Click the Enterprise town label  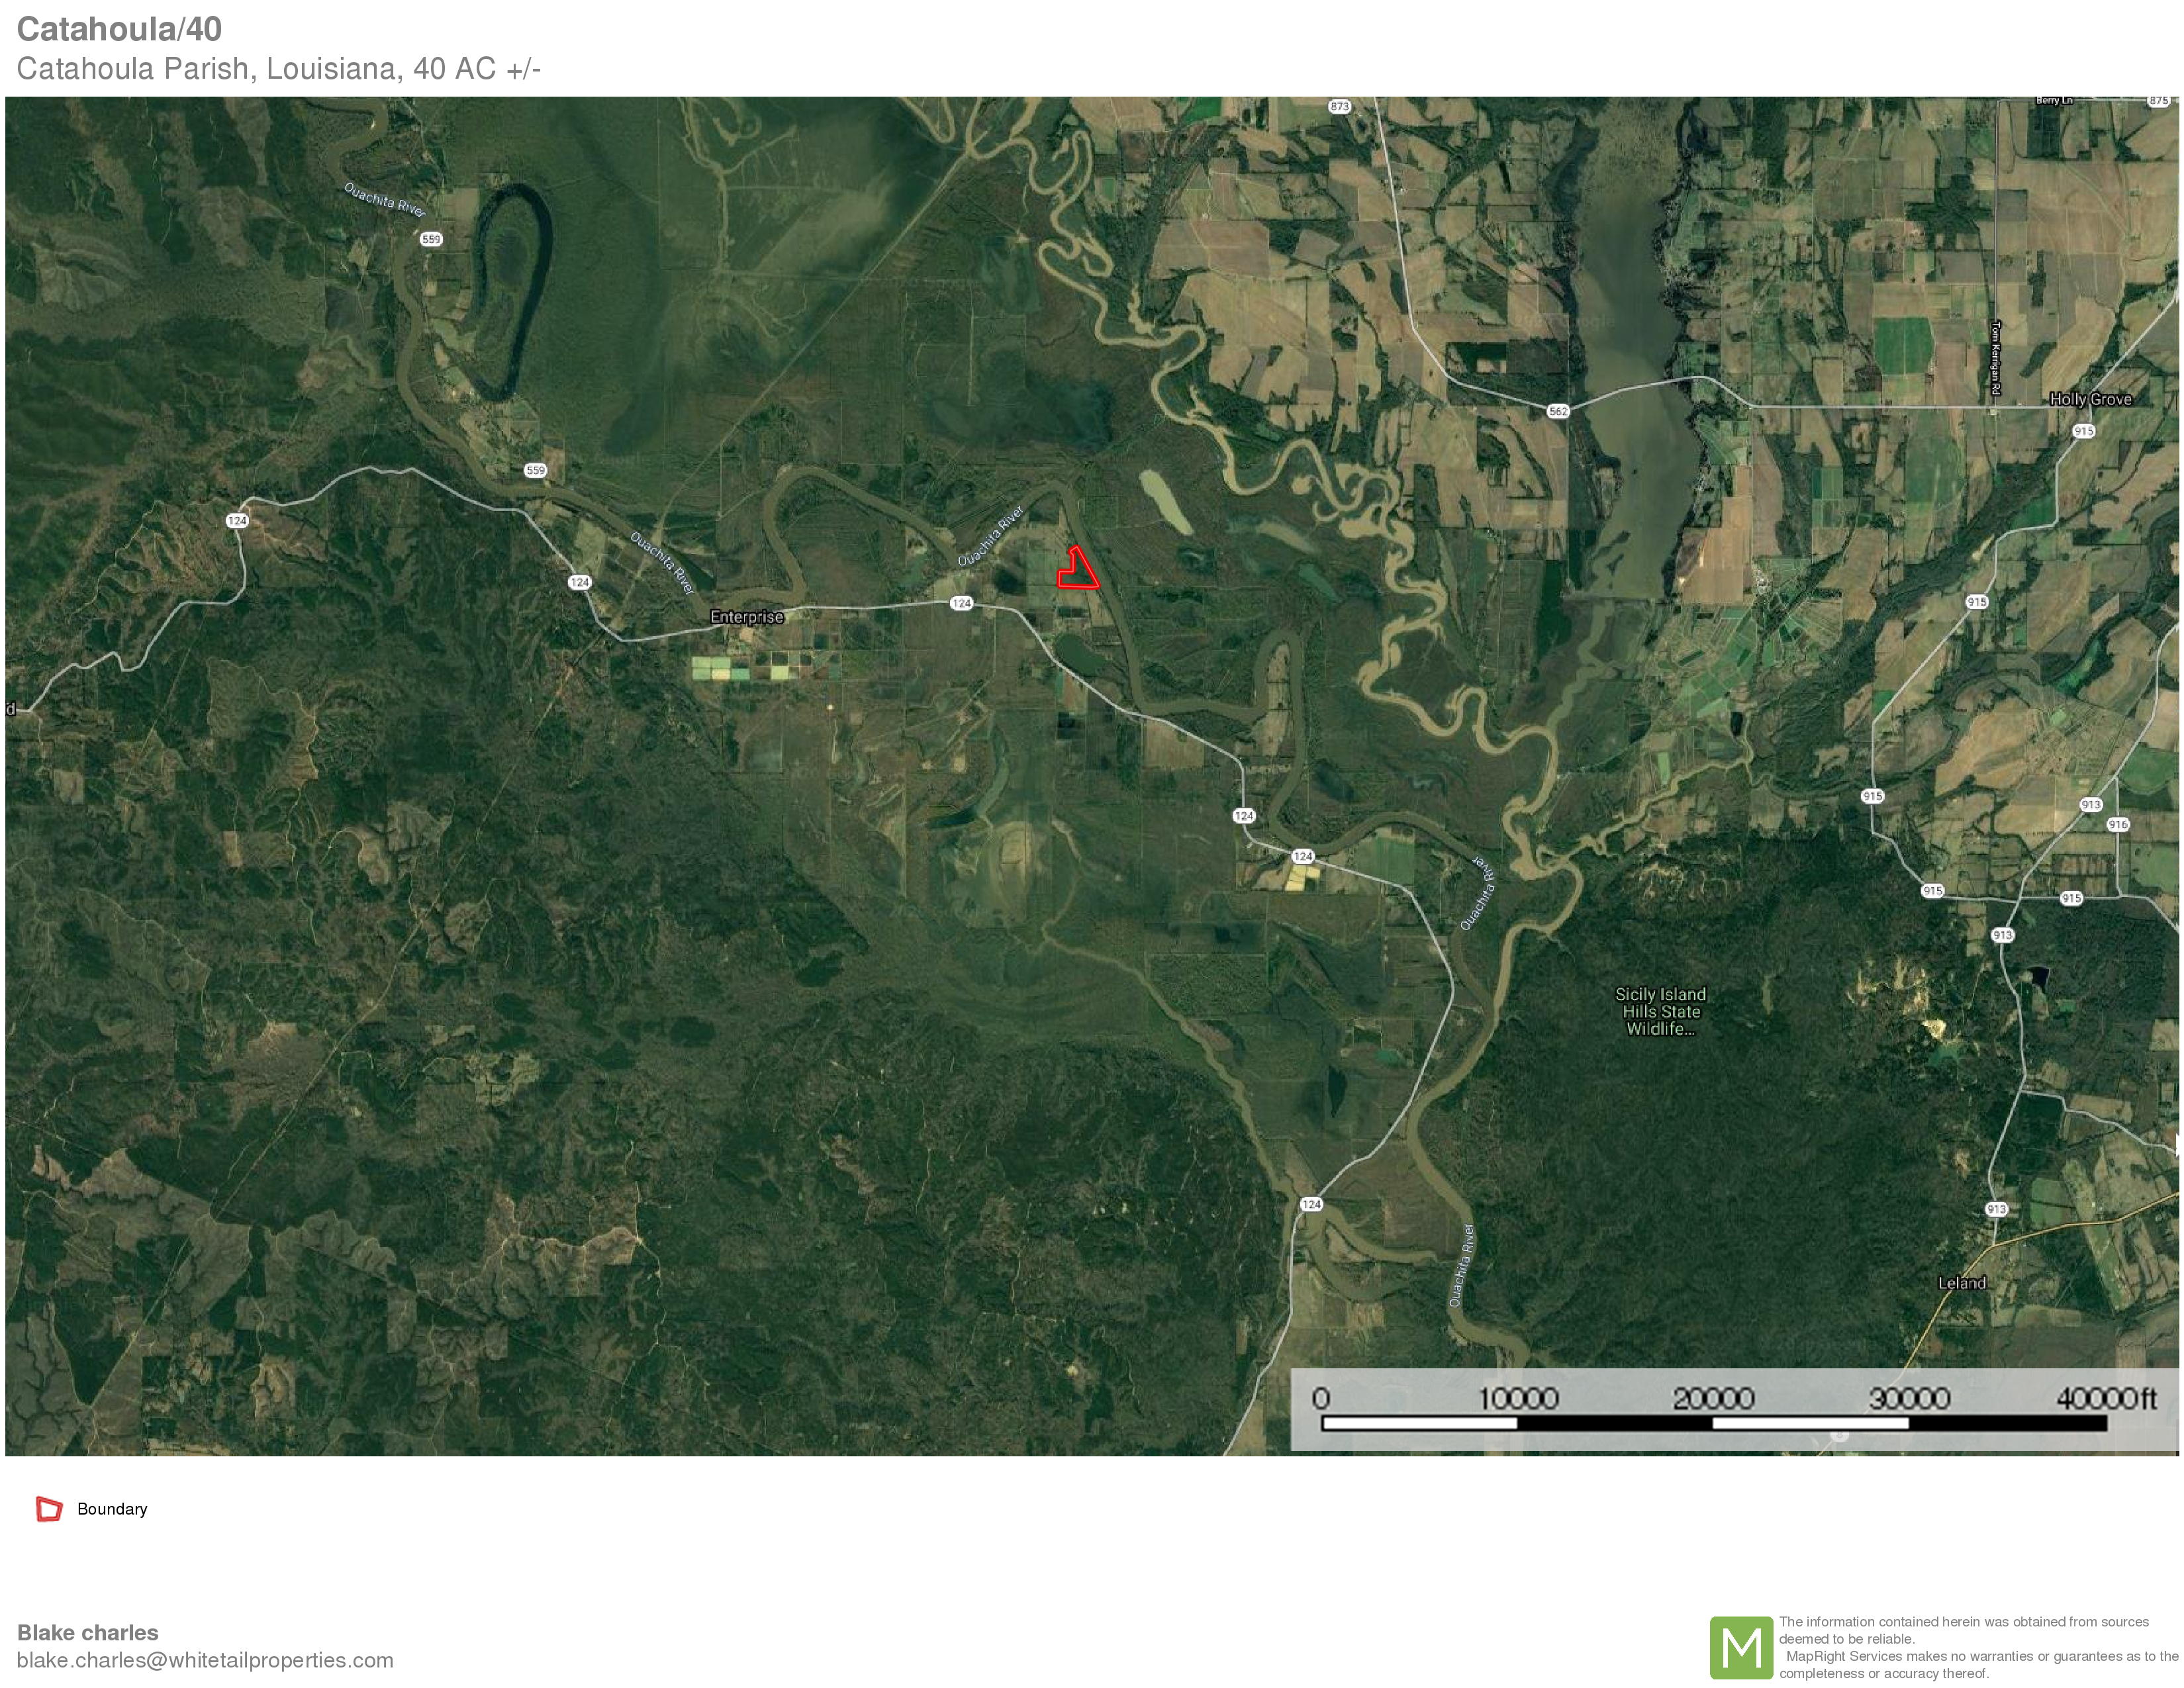(746, 617)
